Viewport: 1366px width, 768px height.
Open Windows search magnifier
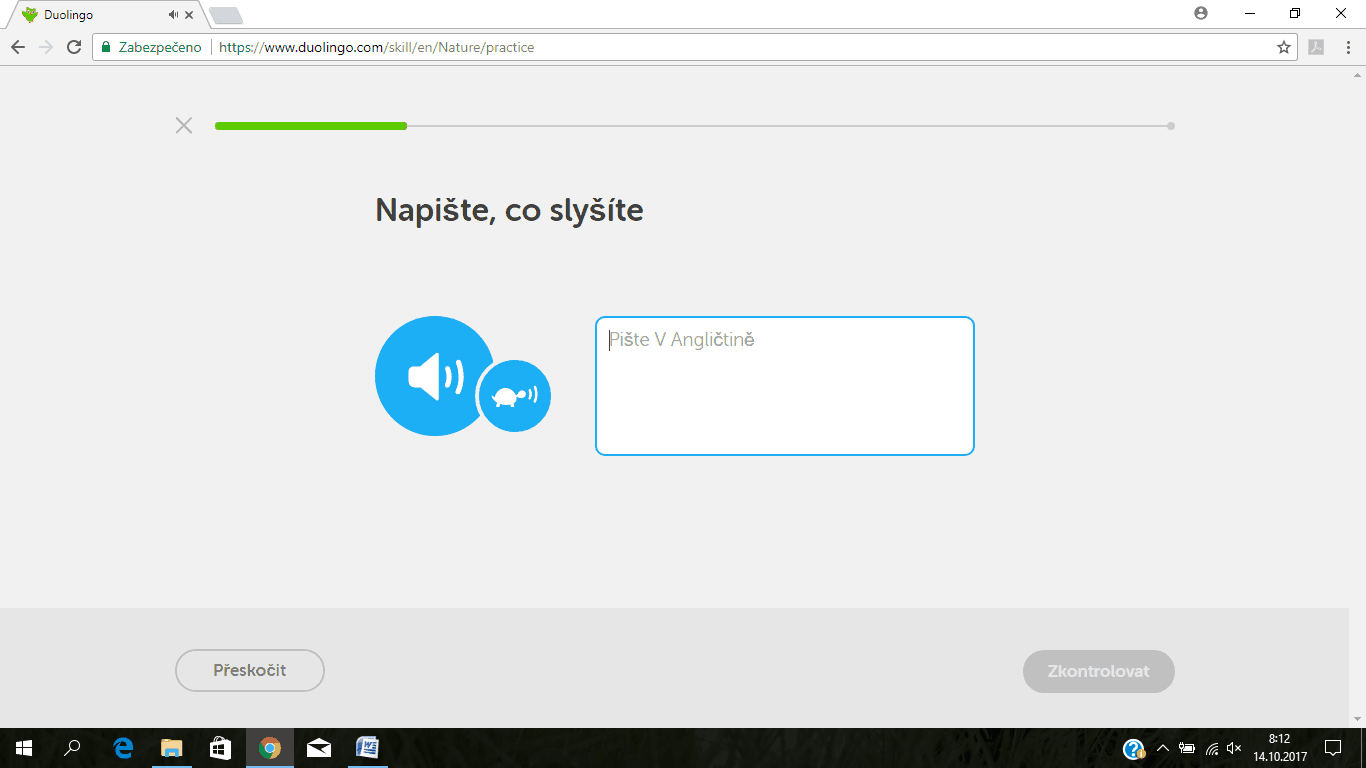(72, 748)
